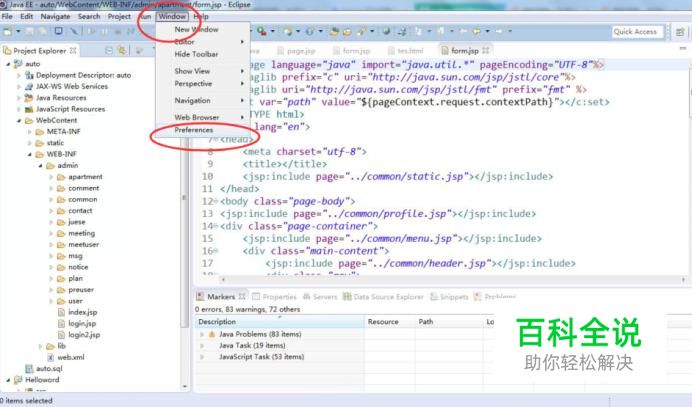
Task: Sort markers by the Description column header
Action: click(x=280, y=321)
